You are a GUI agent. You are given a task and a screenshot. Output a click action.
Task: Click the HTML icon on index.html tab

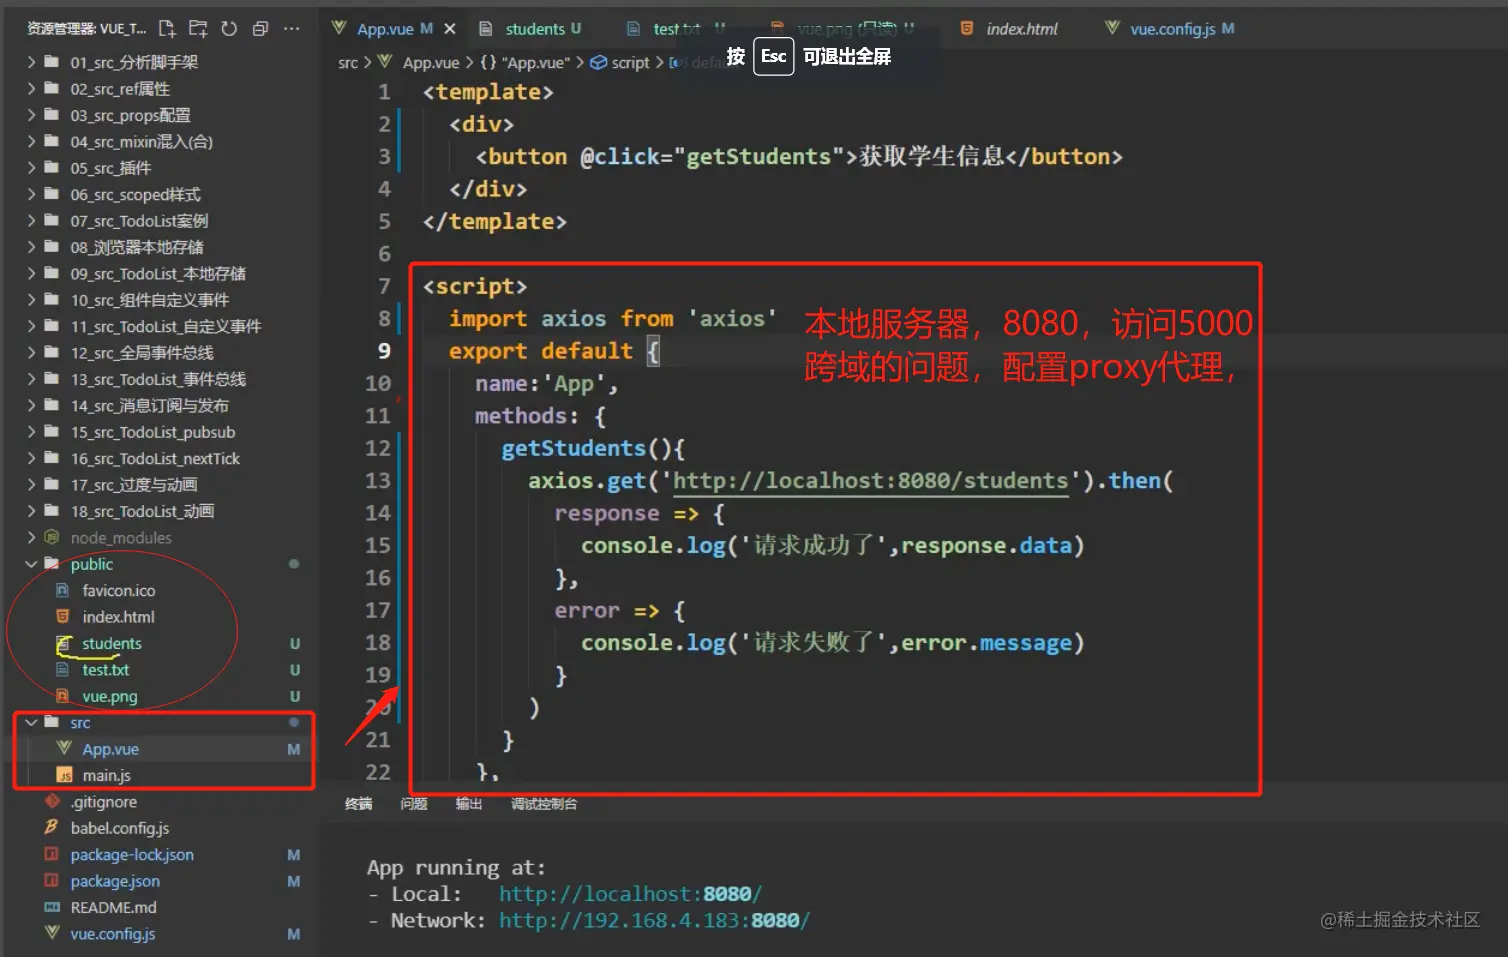click(967, 29)
